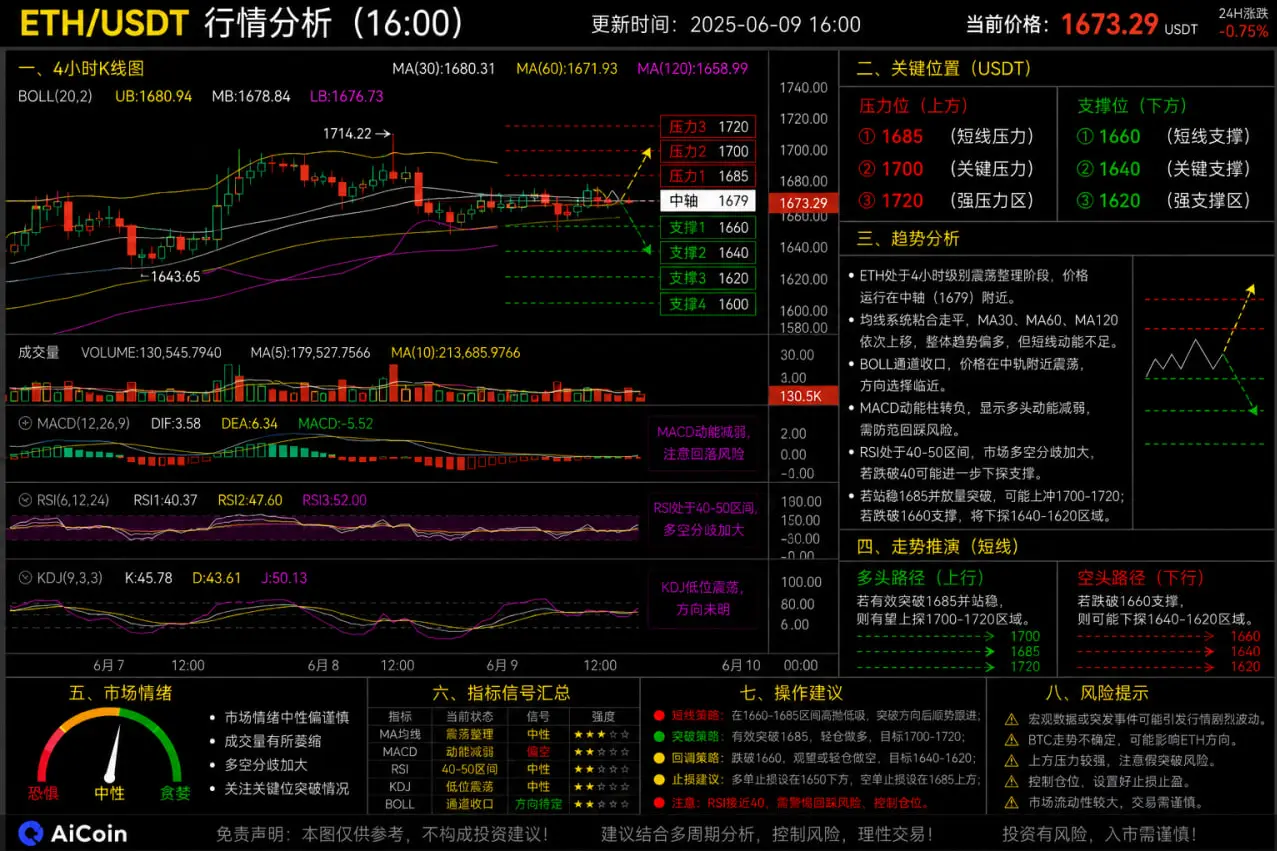Click the UB:1680.94 upper band value
Screen dimensions: 1277x851
point(153,97)
